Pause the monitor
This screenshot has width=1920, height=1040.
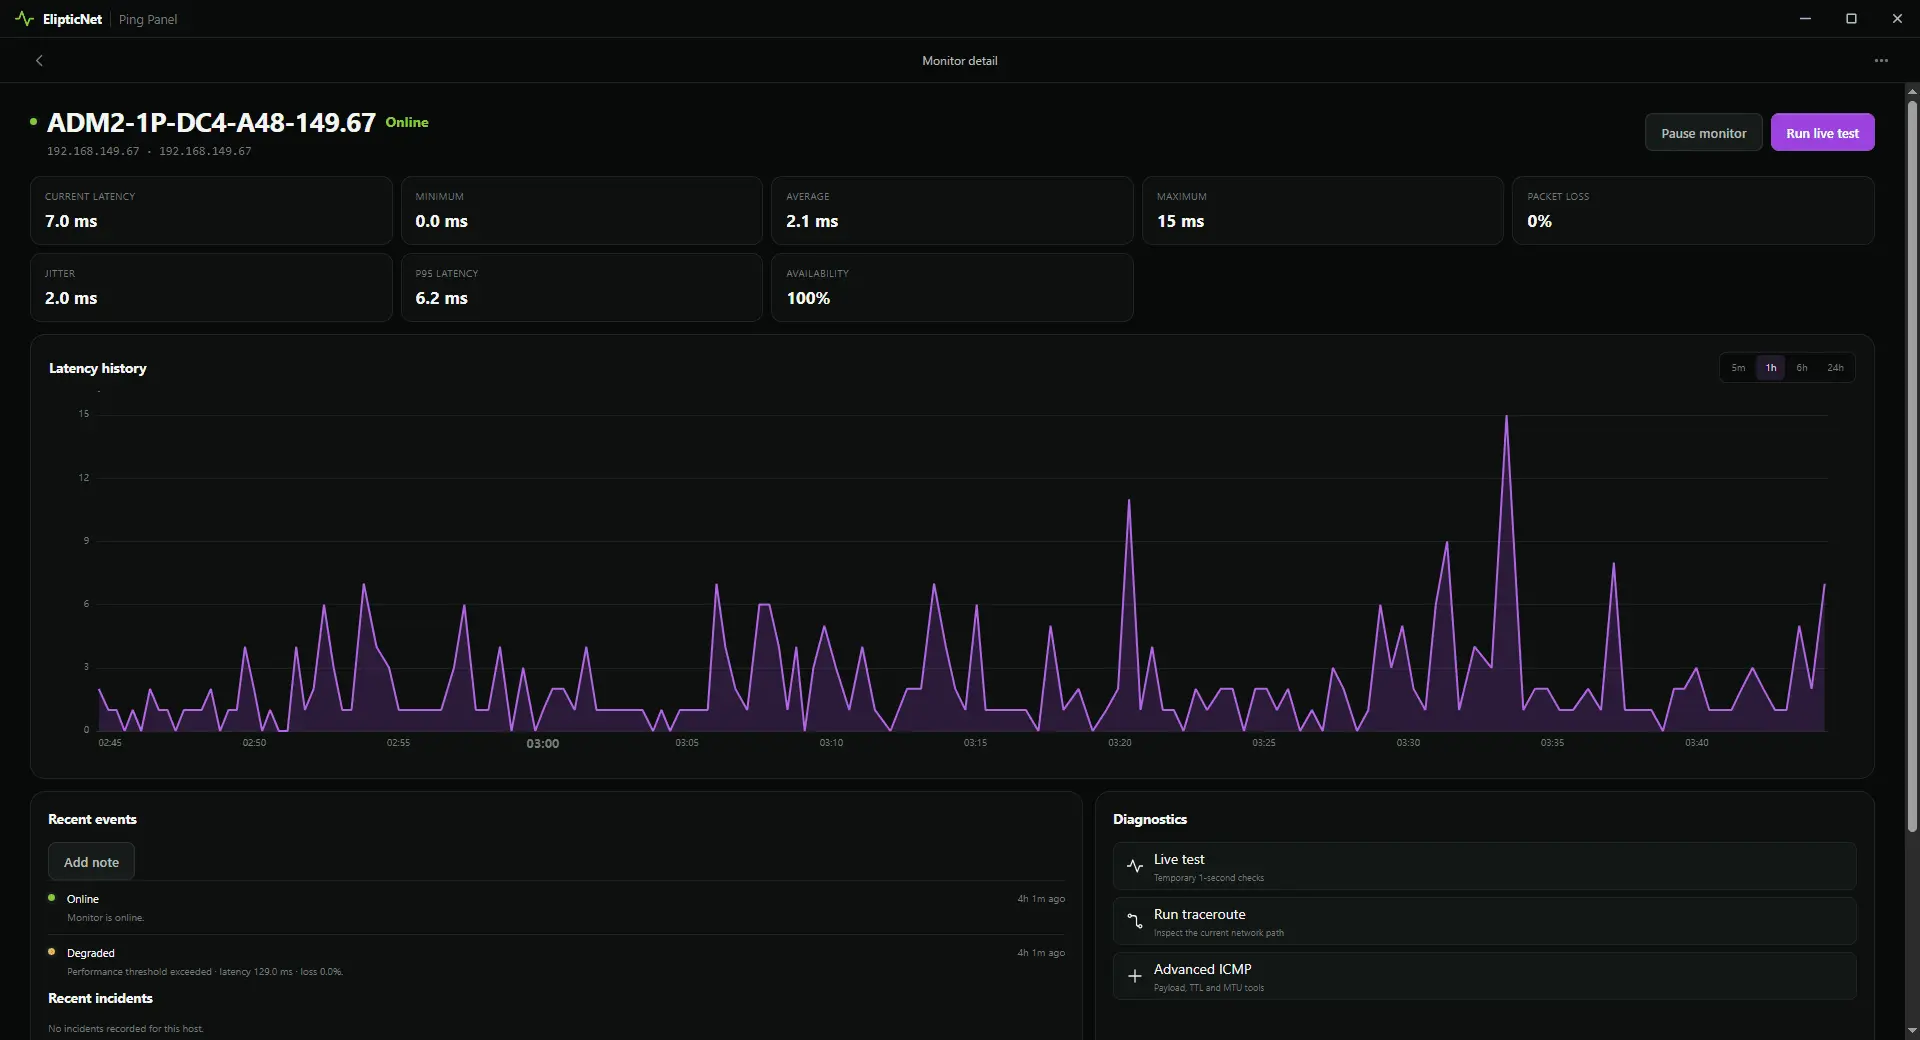(x=1703, y=133)
